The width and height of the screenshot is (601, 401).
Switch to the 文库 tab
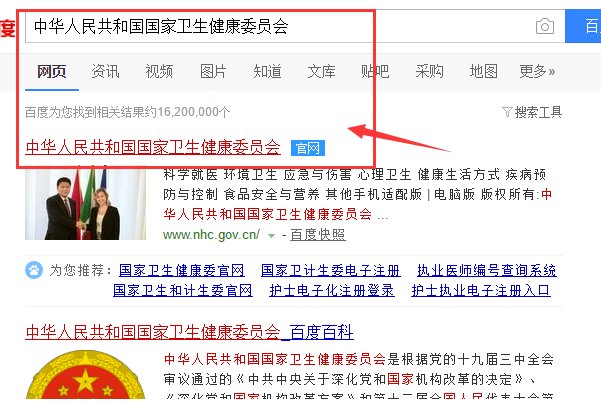pyautogui.click(x=322, y=72)
